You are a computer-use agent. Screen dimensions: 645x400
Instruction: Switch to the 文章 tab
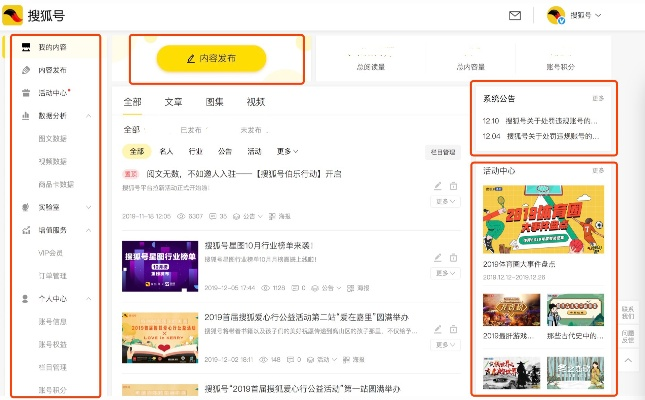(x=173, y=102)
